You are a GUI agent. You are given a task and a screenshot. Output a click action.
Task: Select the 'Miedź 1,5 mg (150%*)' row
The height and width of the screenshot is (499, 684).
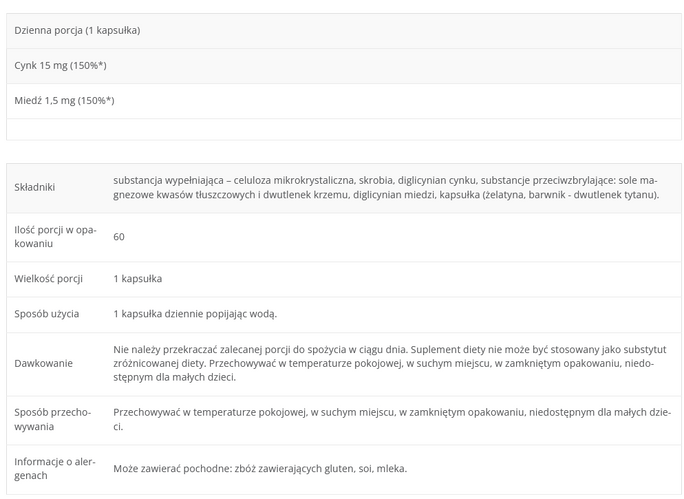pyautogui.click(x=65, y=100)
